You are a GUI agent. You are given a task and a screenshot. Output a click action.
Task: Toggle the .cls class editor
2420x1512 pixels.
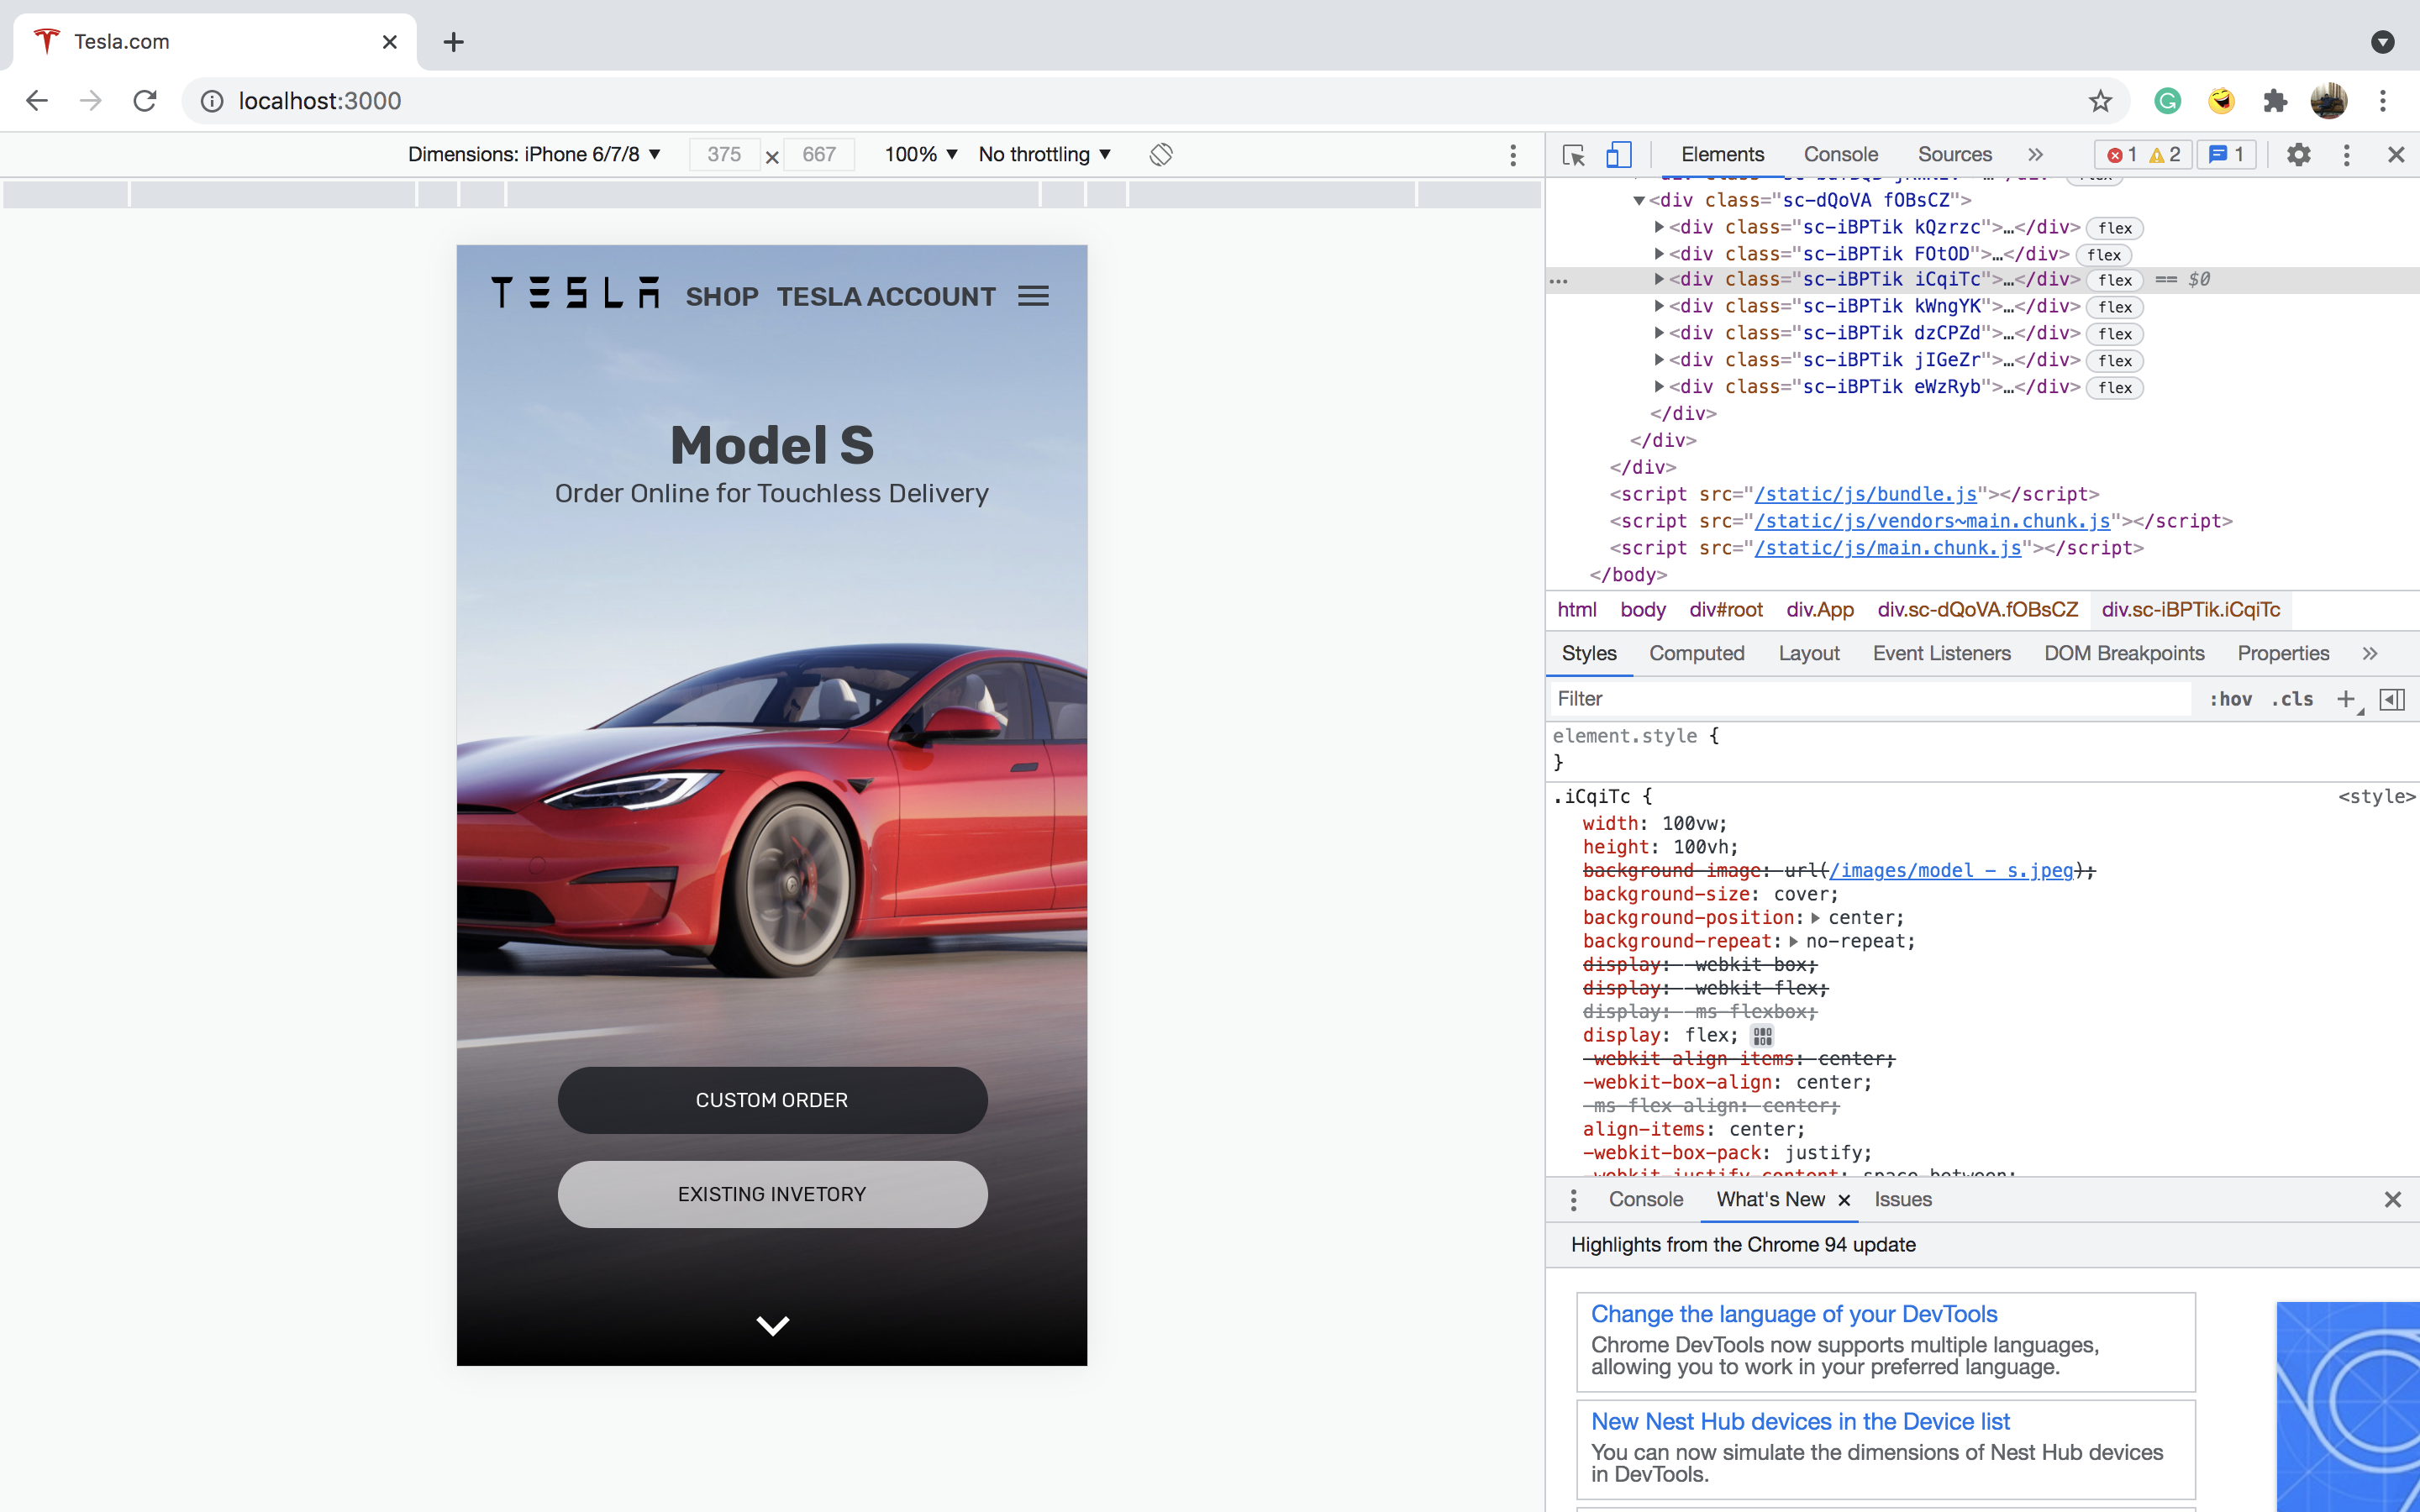[x=2291, y=699]
